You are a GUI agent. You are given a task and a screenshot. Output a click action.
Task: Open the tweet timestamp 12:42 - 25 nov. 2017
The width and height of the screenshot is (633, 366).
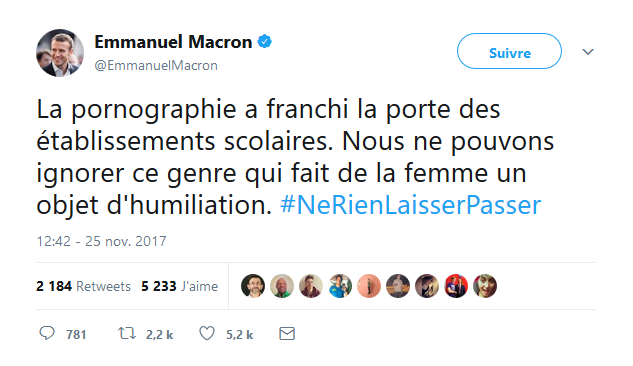tap(101, 241)
